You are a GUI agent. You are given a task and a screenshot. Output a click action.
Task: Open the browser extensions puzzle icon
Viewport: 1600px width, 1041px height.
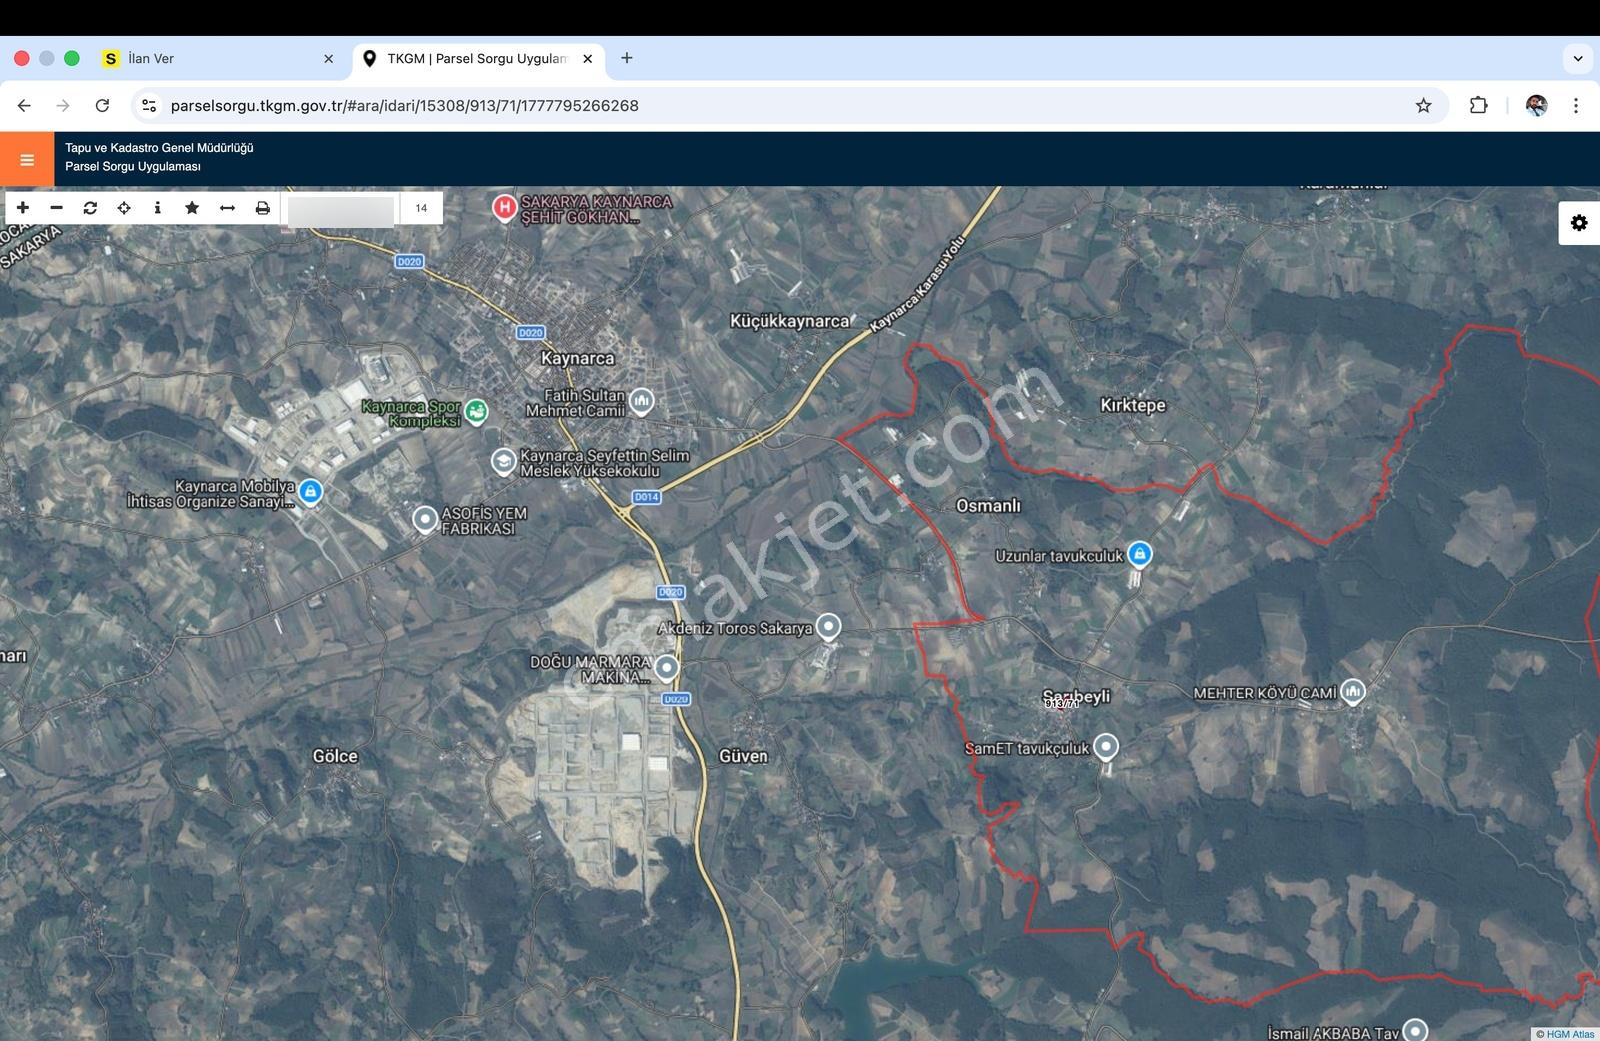[1478, 105]
